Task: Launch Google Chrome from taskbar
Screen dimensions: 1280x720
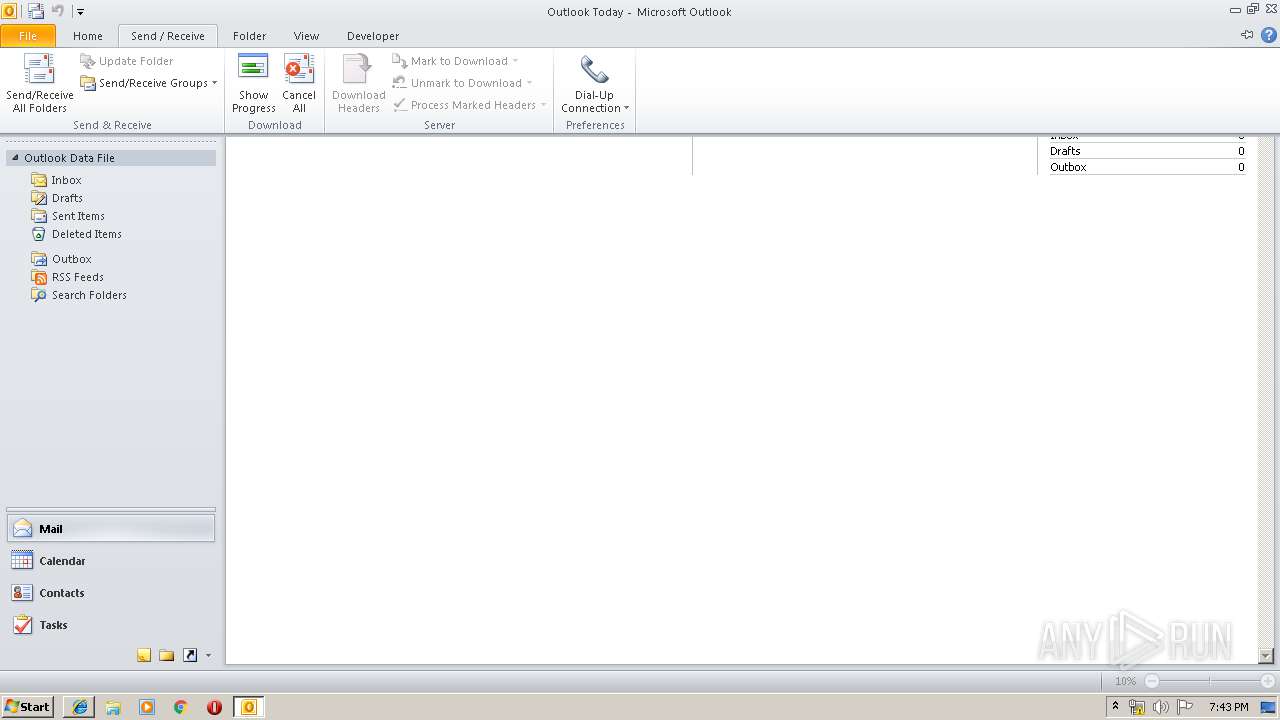Action: (181, 707)
